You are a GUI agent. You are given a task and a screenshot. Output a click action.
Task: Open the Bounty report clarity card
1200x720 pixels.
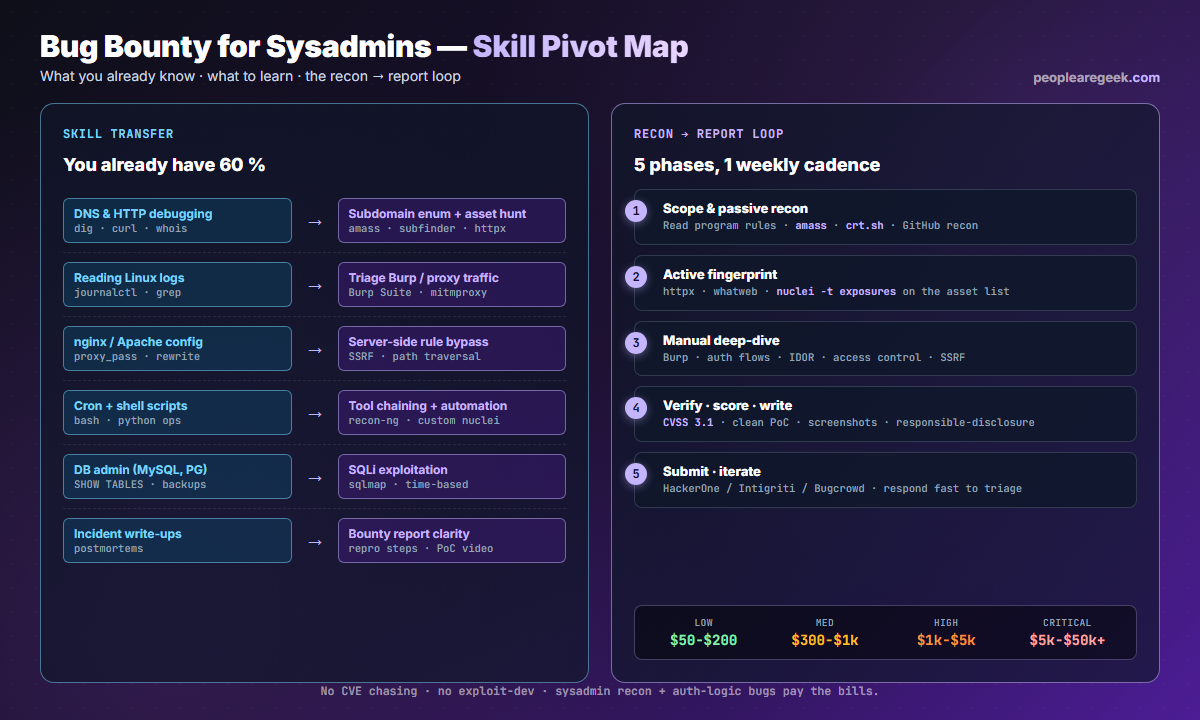pyautogui.click(x=452, y=540)
